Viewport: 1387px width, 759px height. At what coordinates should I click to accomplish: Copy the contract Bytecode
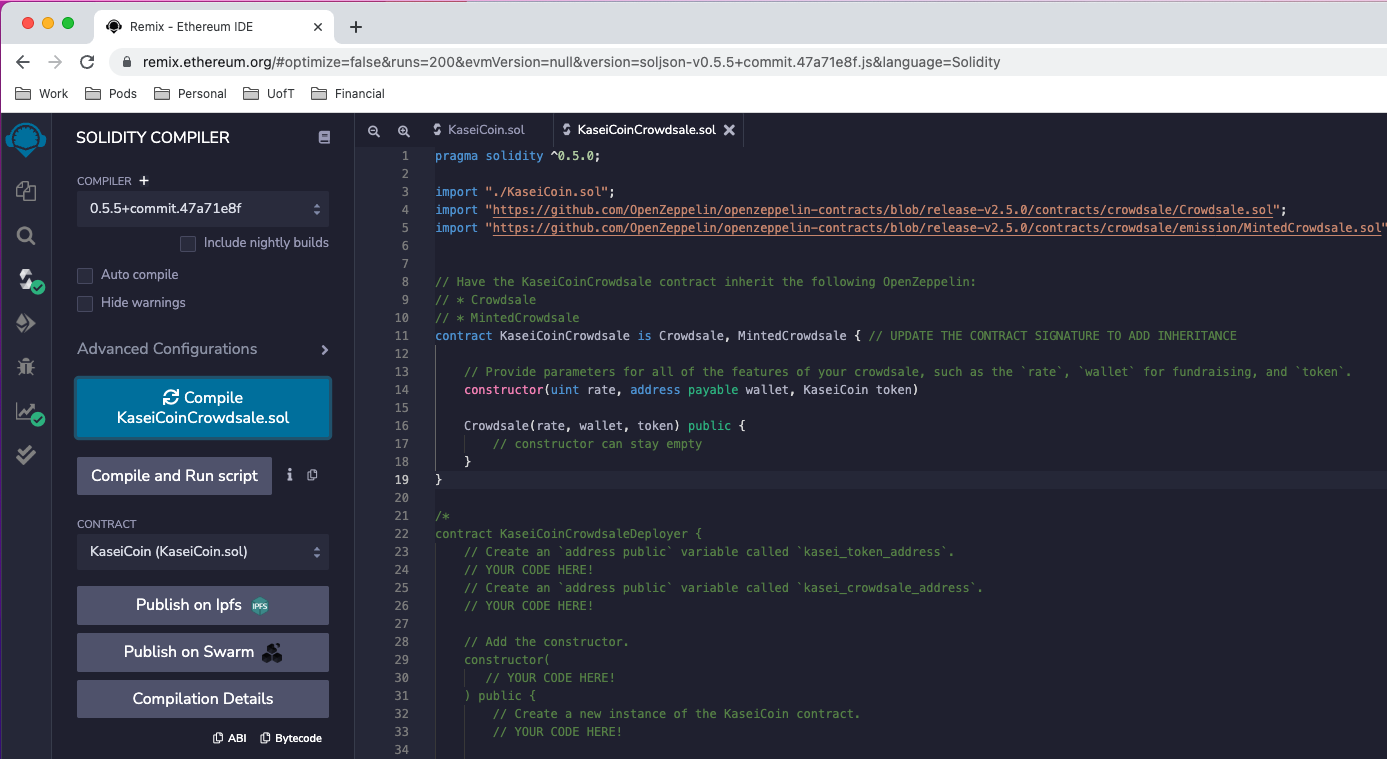point(290,737)
